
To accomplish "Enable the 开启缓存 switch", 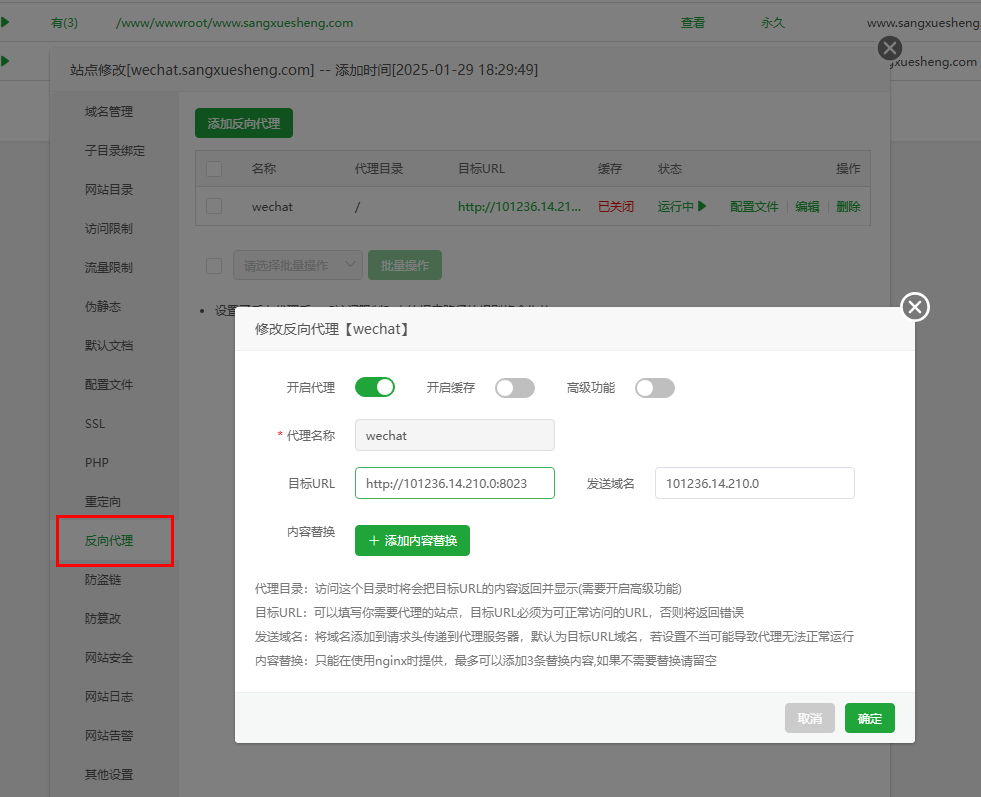I will tap(515, 388).
